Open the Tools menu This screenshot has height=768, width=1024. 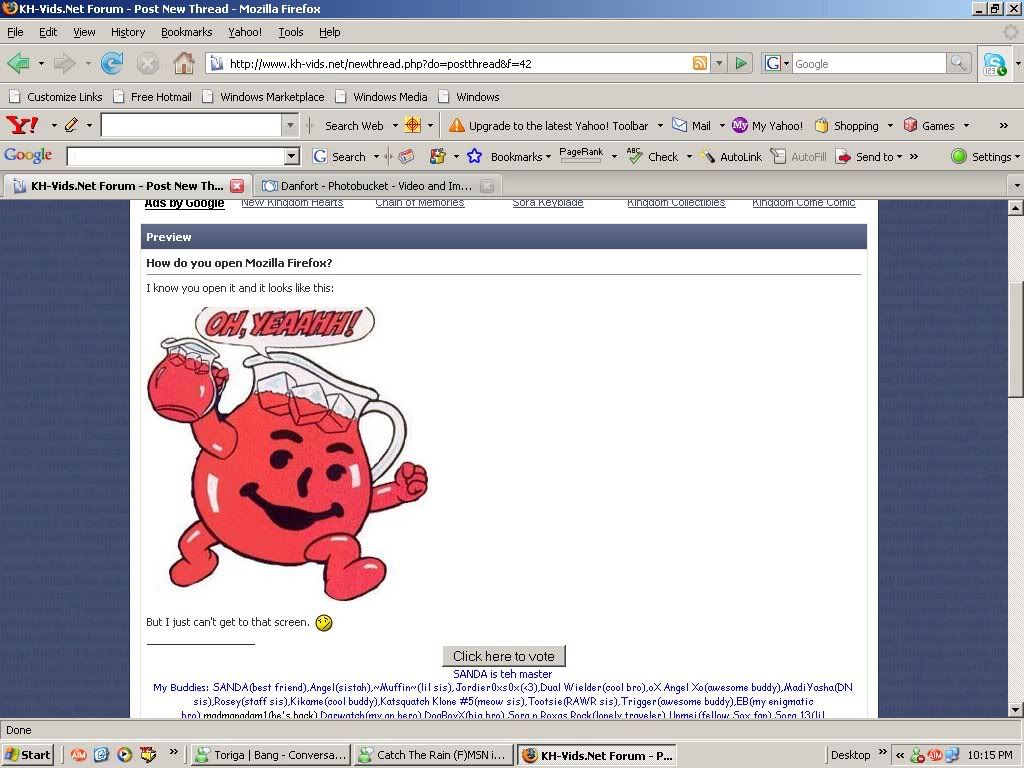291,32
